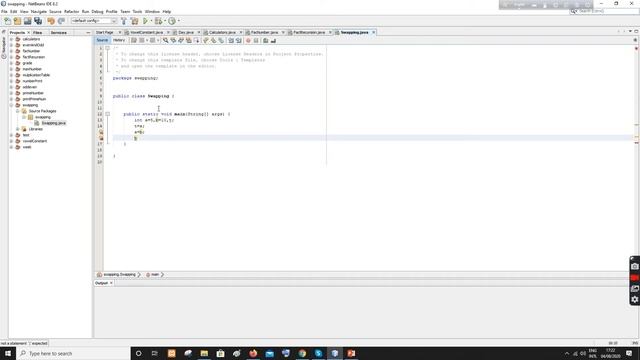This screenshot has height=360, width=640.
Task: Click the Stop Macro Recording icon
Action: pos(256,40)
